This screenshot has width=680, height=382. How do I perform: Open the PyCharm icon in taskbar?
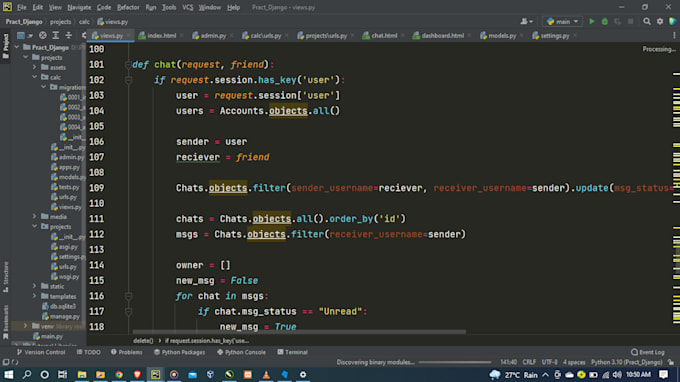click(155, 375)
